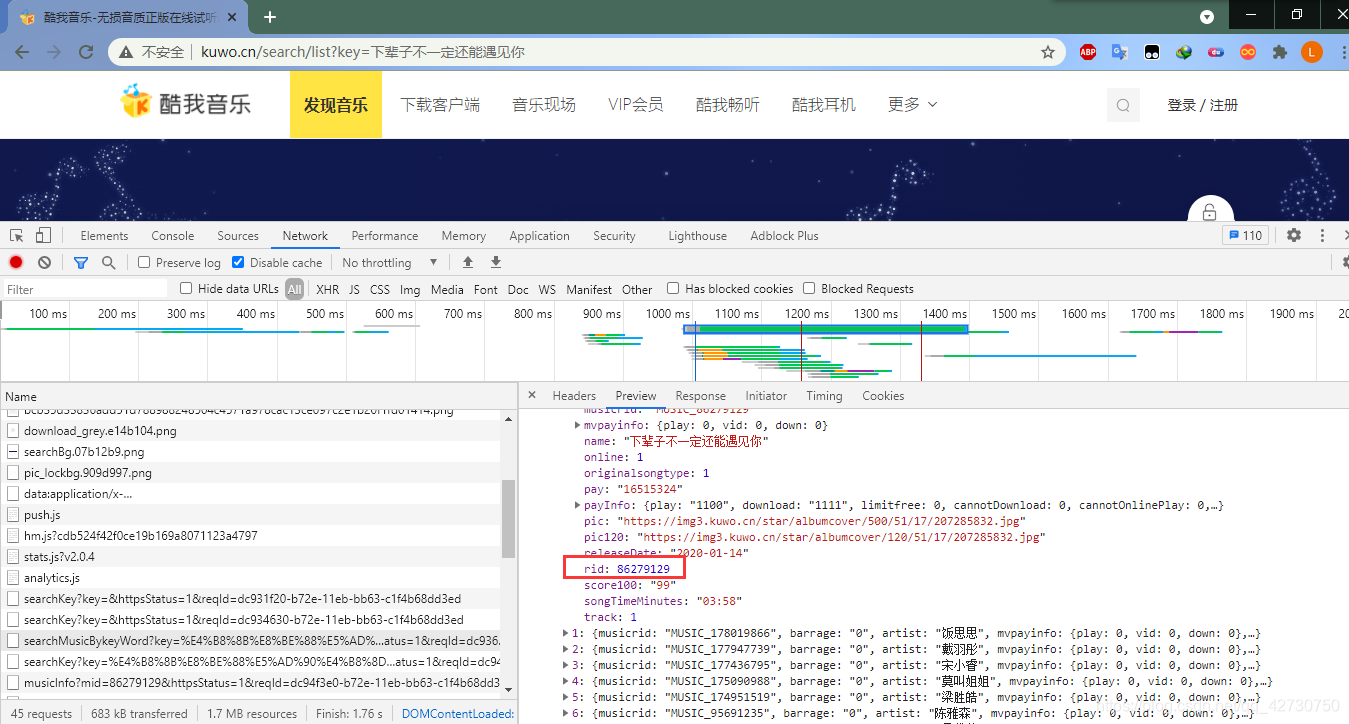This screenshot has height=724, width=1349.
Task: Open the Response tab
Action: pos(700,395)
